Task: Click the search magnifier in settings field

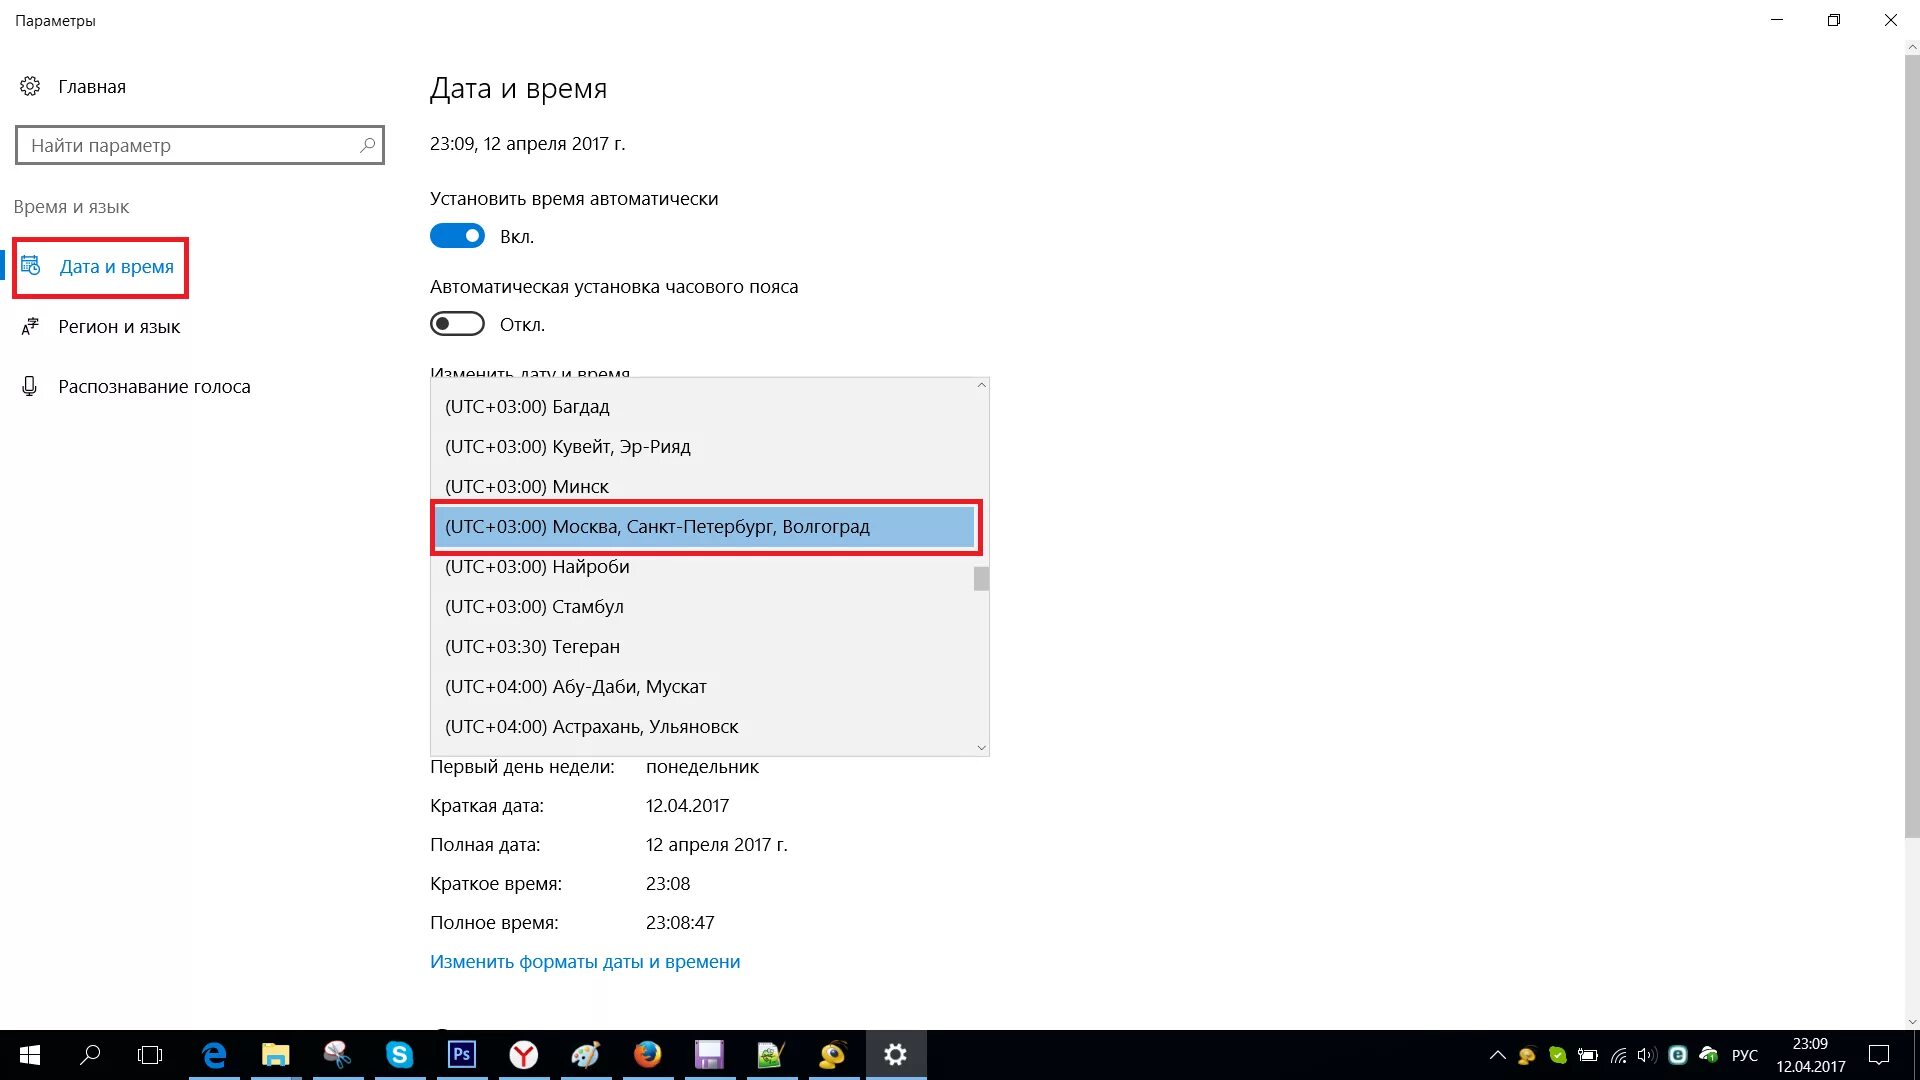Action: [x=367, y=145]
